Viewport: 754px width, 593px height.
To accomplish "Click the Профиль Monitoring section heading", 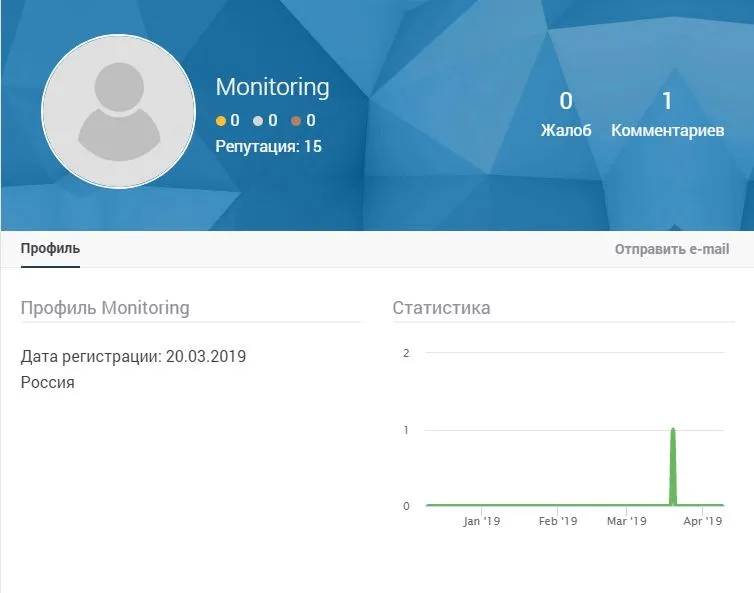I will (105, 308).
